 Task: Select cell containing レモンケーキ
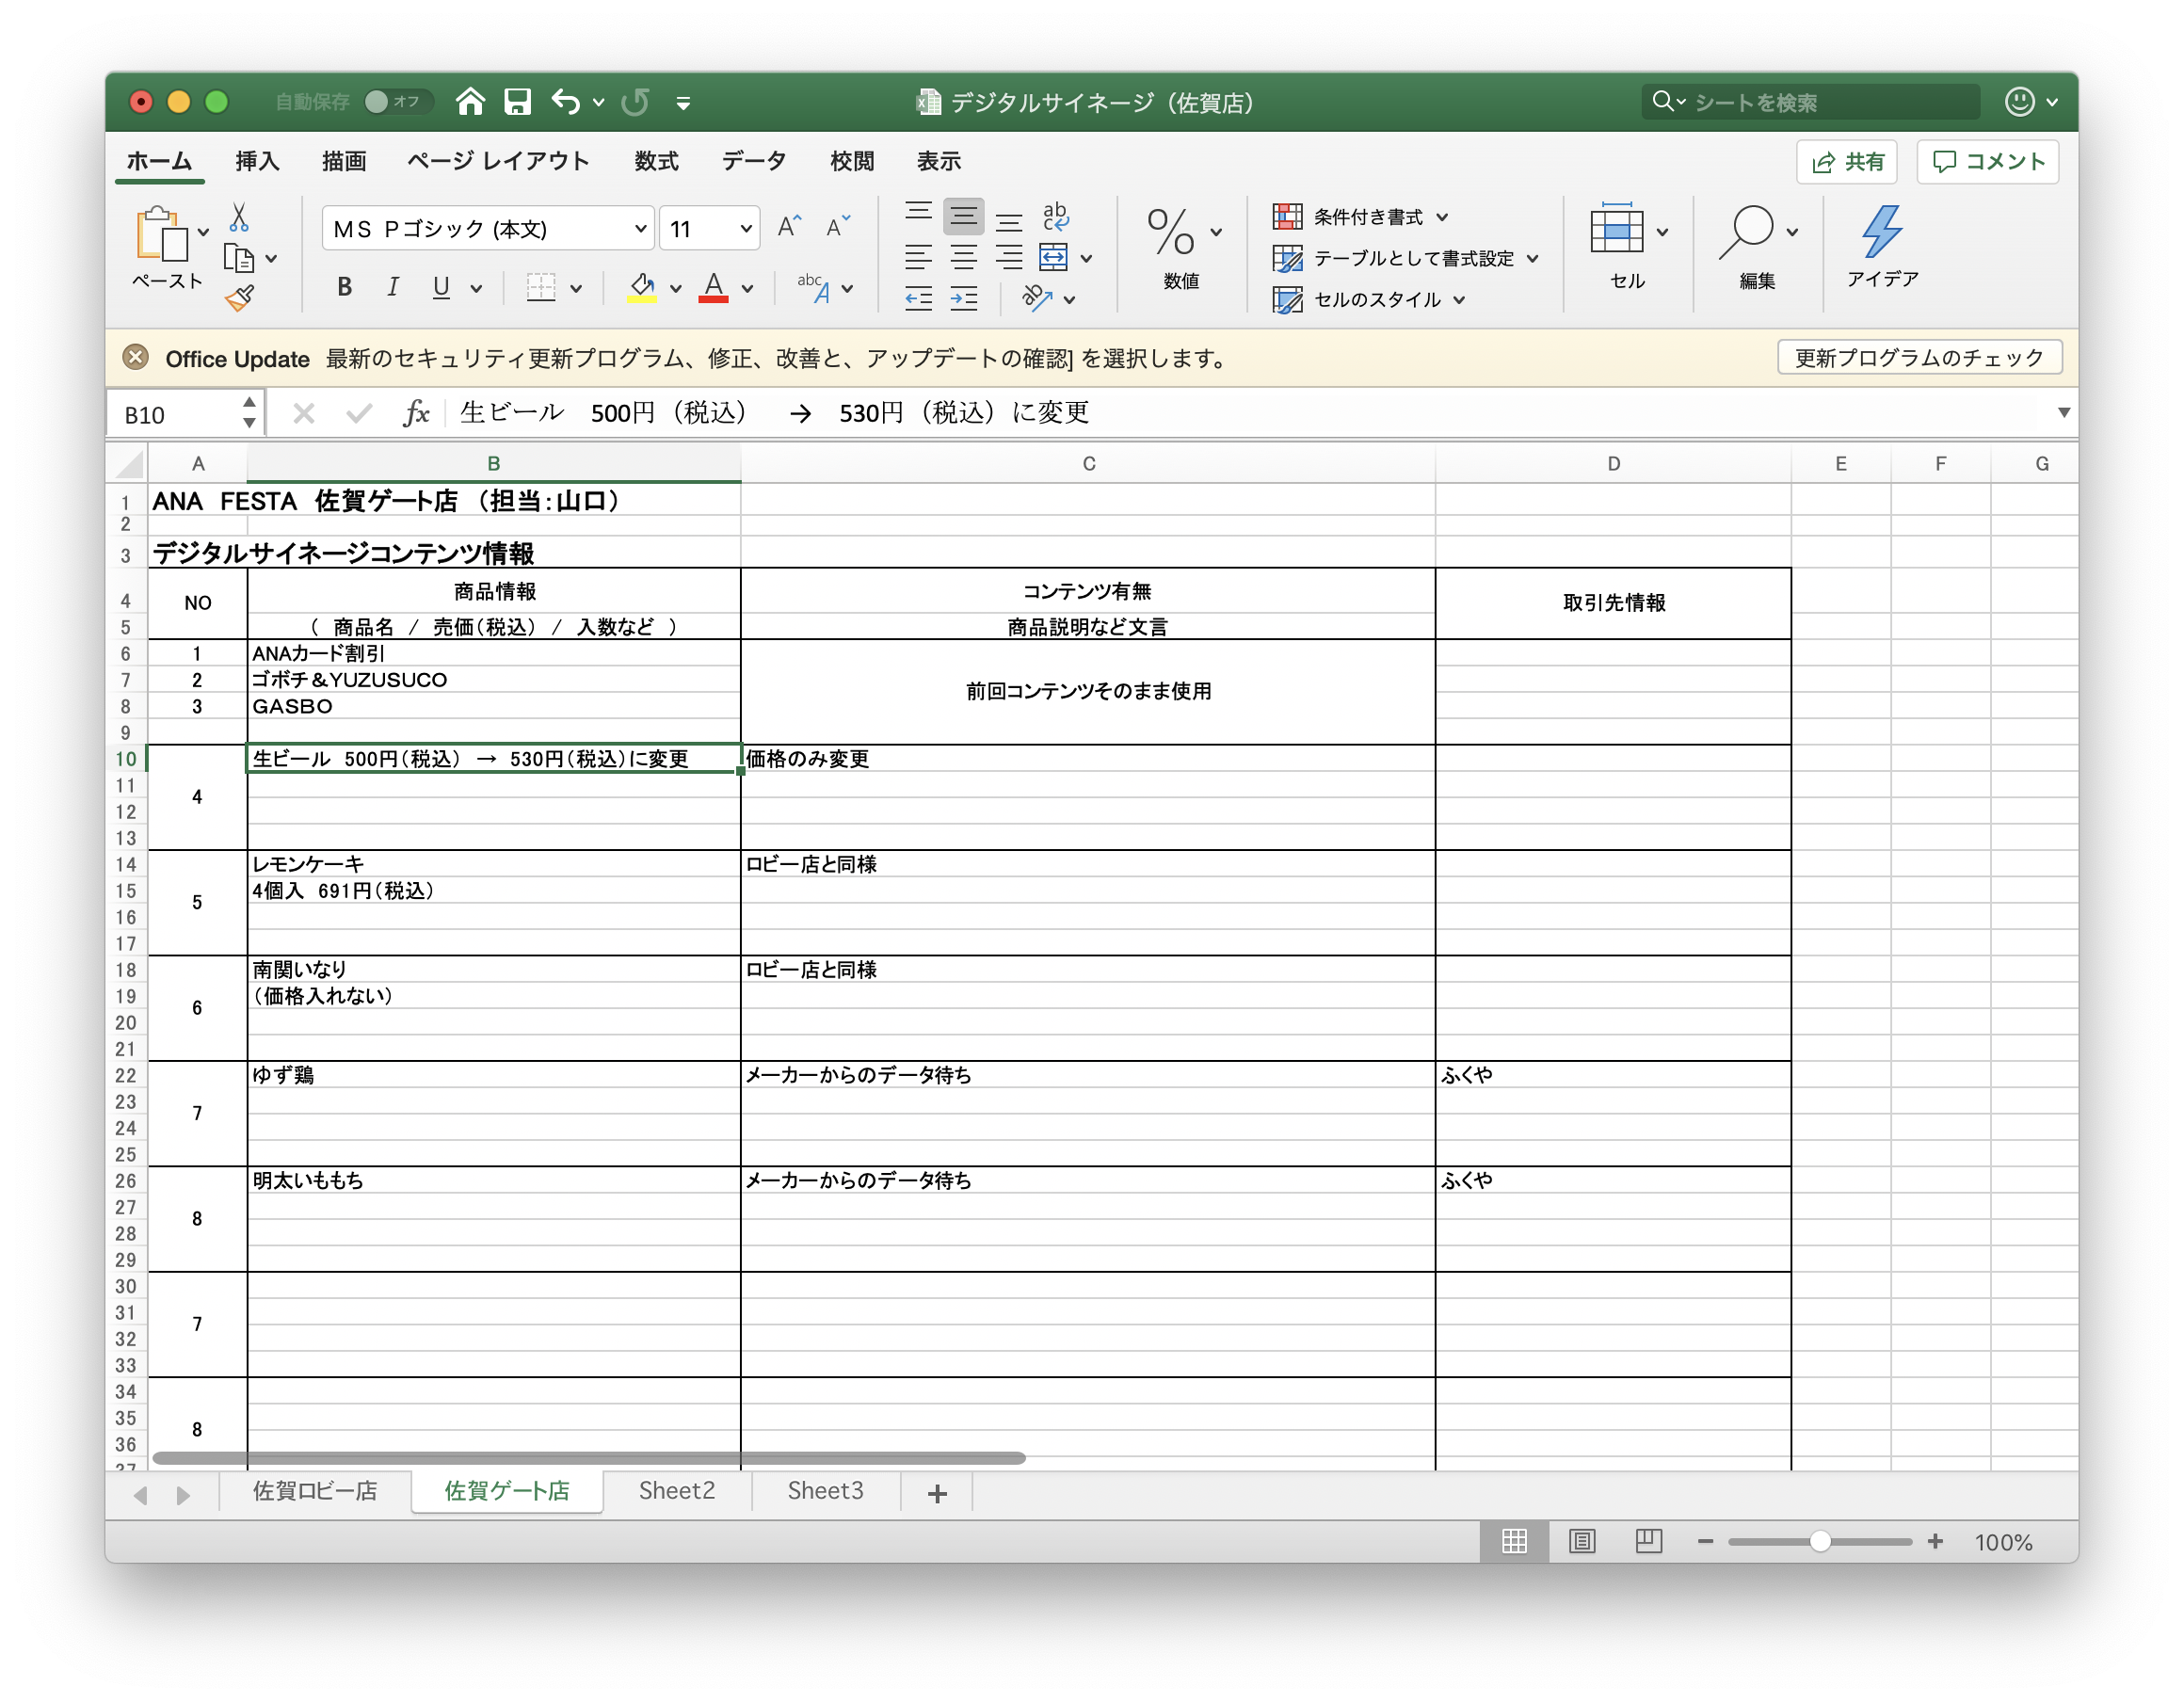(494, 863)
